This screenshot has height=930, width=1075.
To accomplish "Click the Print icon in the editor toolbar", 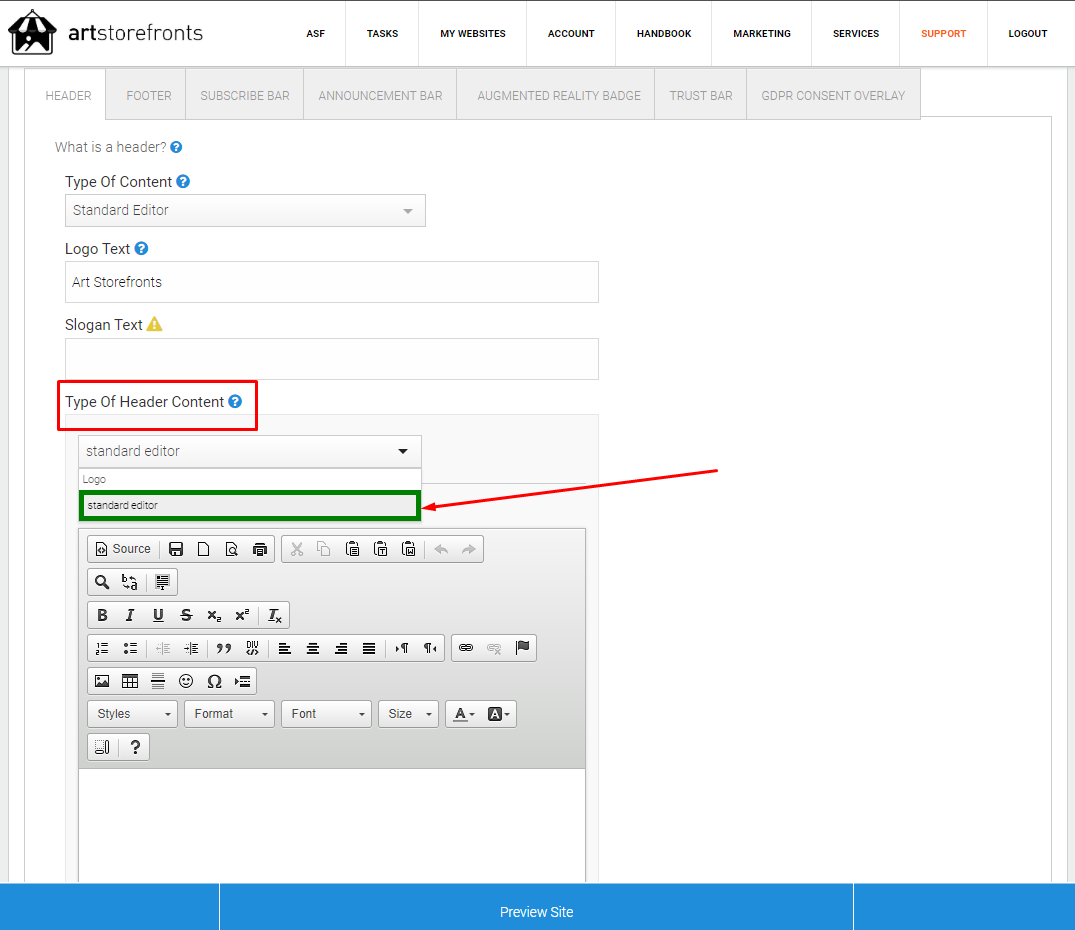I will click(260, 549).
